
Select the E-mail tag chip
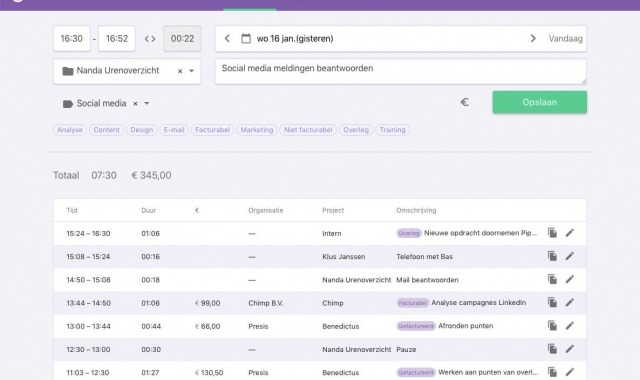(x=174, y=130)
